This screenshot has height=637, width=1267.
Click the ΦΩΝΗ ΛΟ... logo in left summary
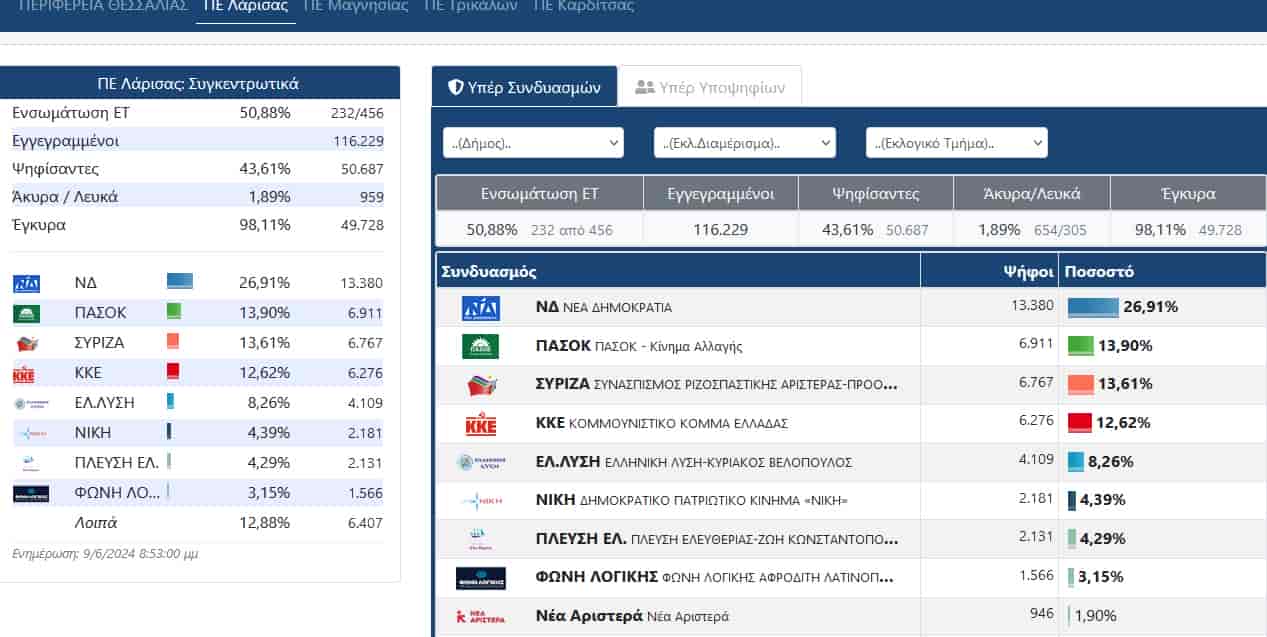31,494
